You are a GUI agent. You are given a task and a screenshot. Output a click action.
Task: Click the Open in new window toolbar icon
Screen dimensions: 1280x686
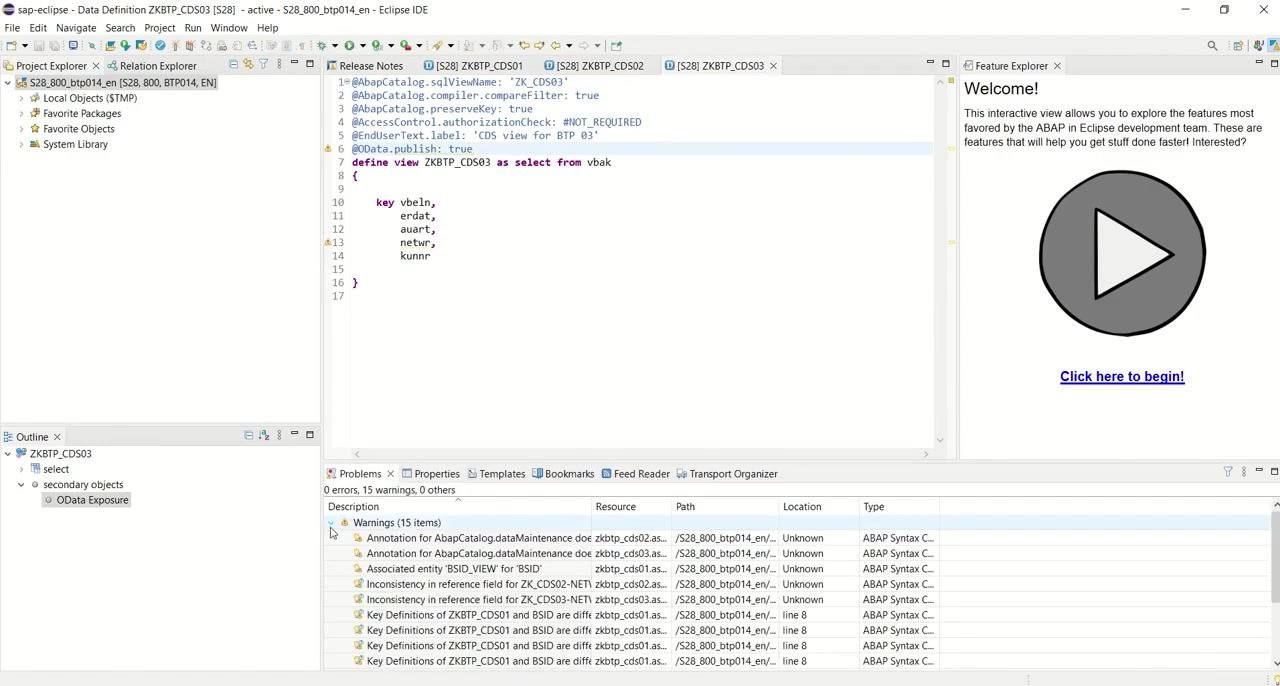point(616,45)
